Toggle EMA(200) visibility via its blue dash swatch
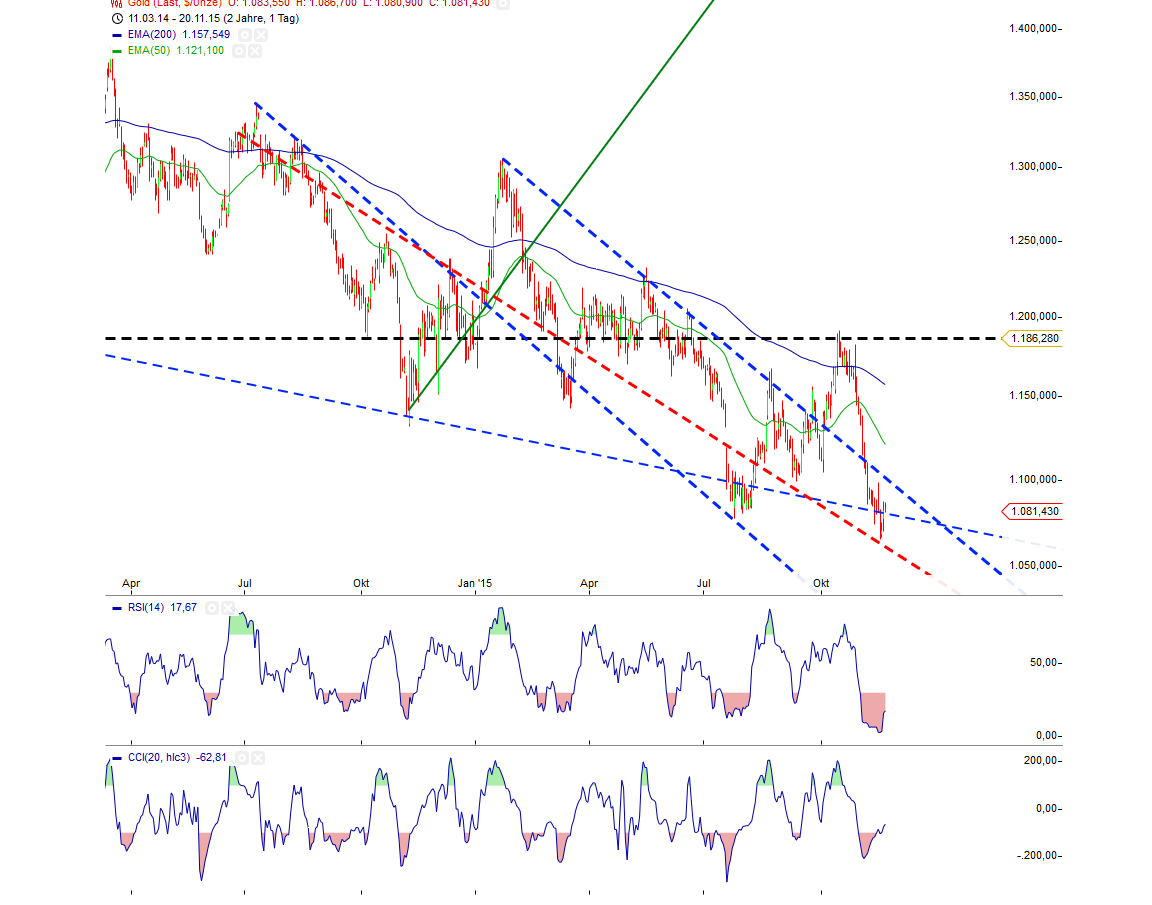The width and height of the screenshot is (1152, 905). point(115,34)
